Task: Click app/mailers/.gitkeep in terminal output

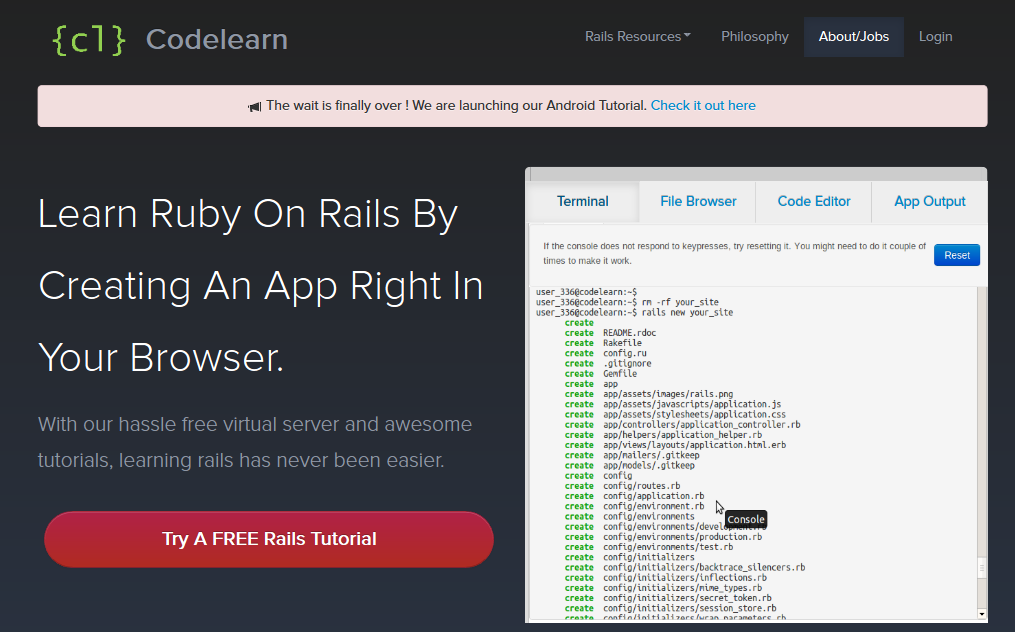Action: point(651,455)
